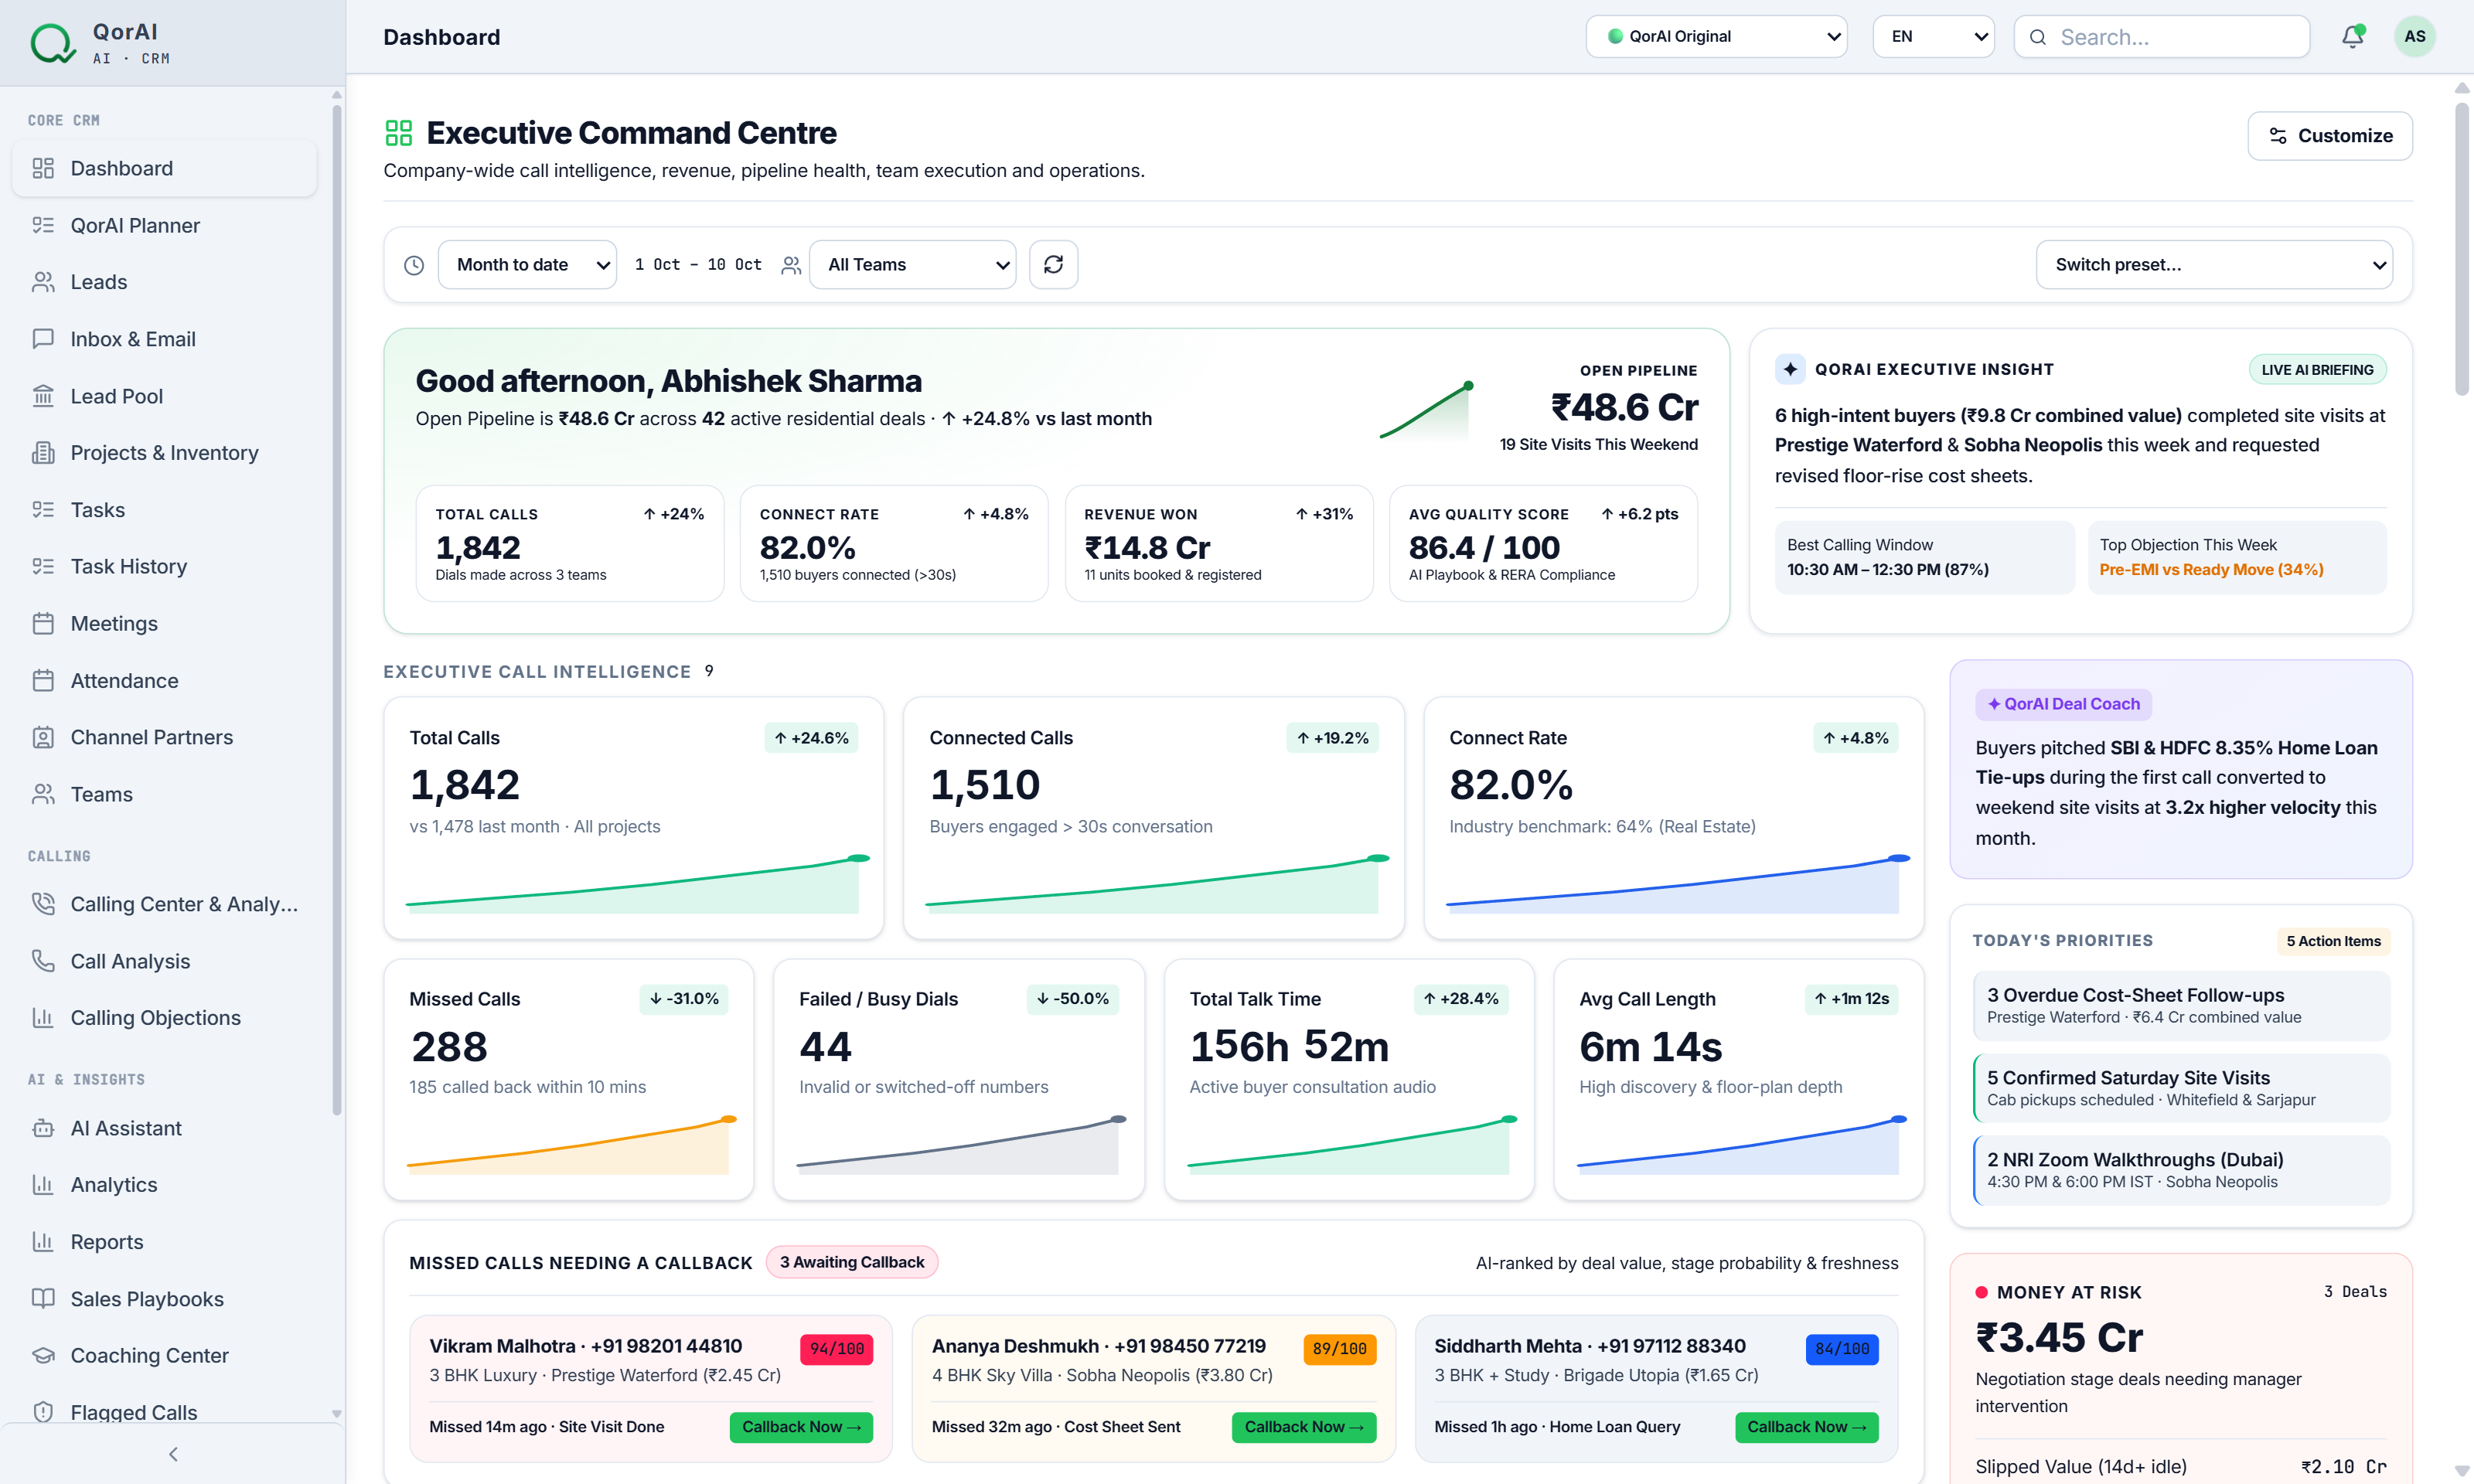Click the clock icon in the filter bar
The width and height of the screenshot is (2474, 1484).
pos(414,265)
